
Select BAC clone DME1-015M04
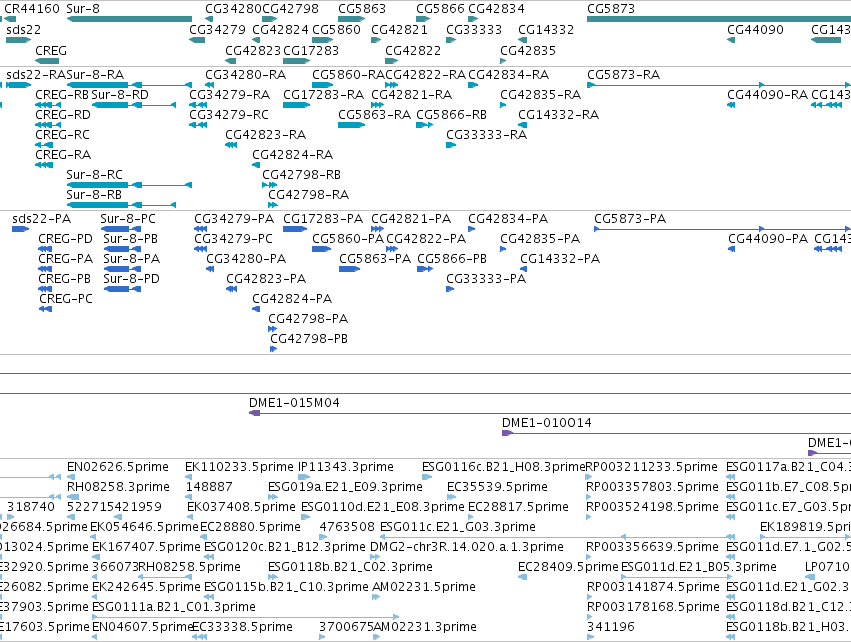click(x=294, y=403)
